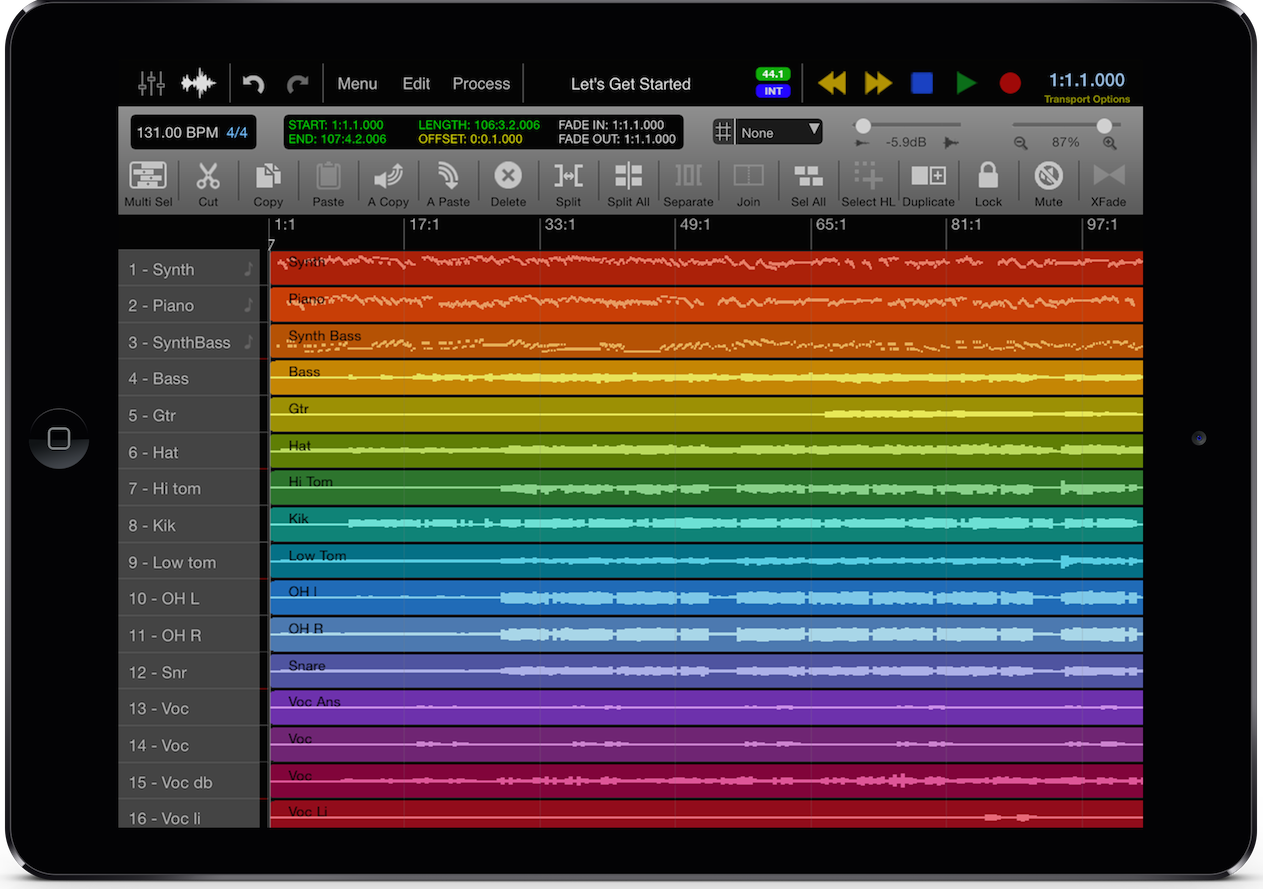This screenshot has height=889, width=1263.
Task: Toggle the Lock on region
Action: 988,177
